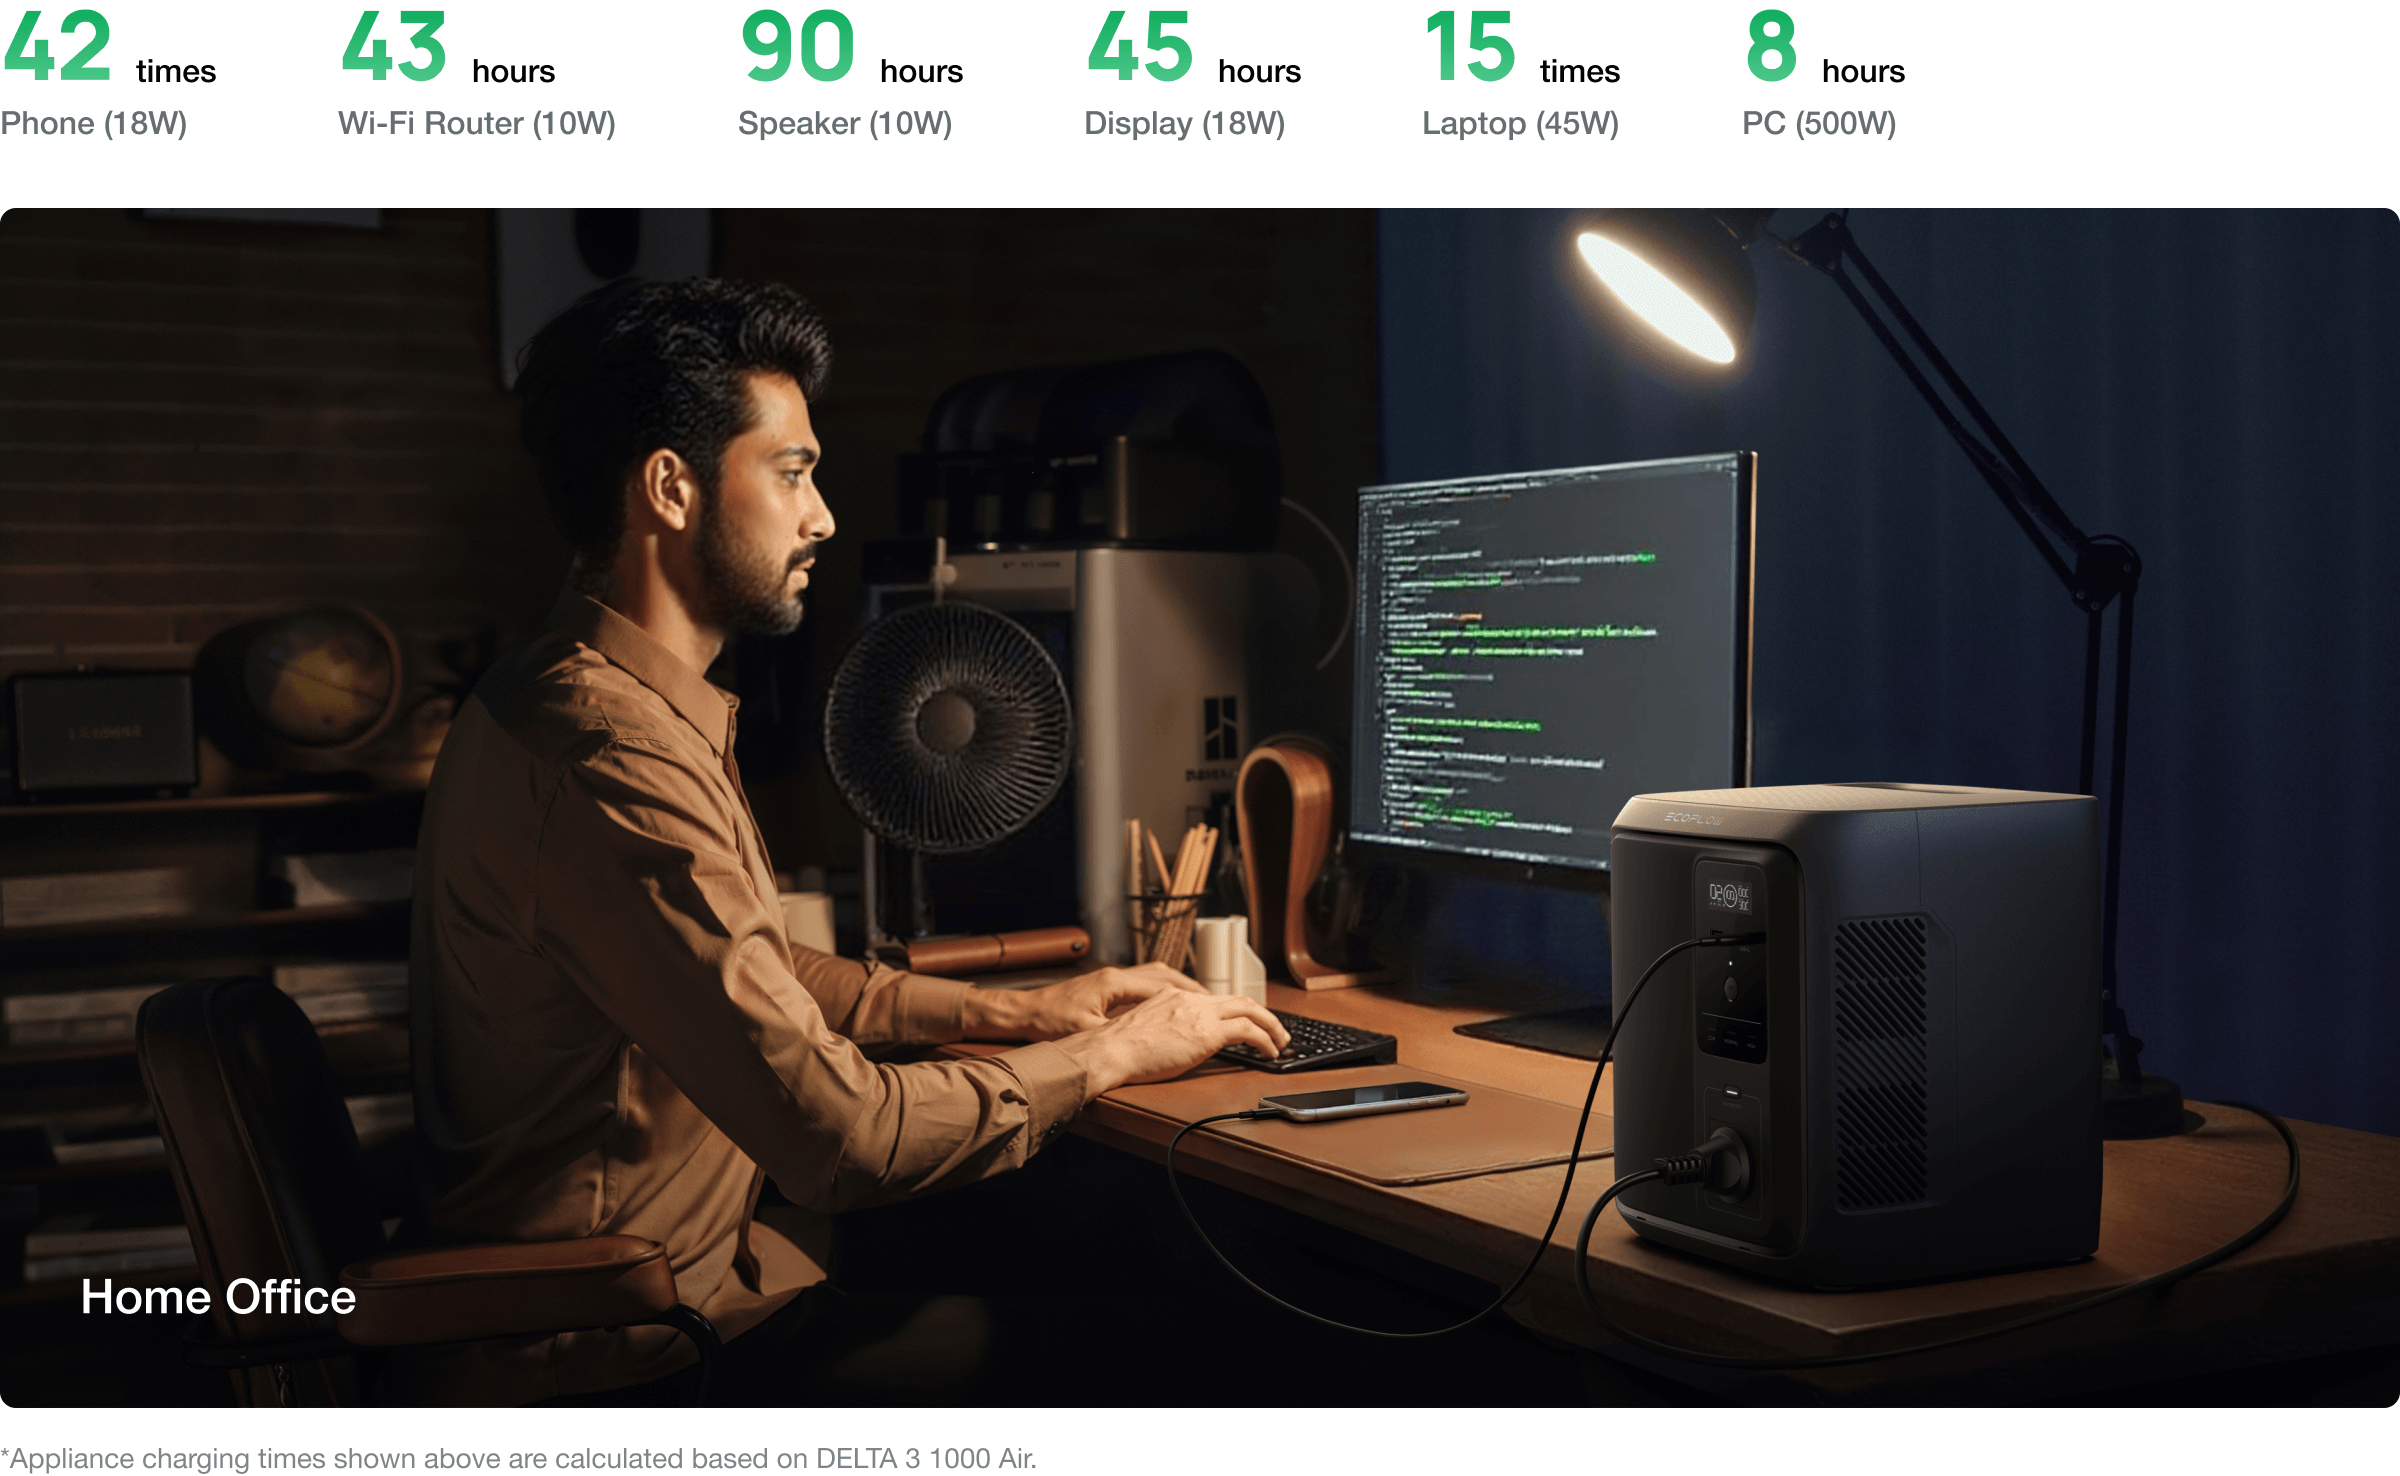Select the PC (500W) label

click(x=1818, y=123)
